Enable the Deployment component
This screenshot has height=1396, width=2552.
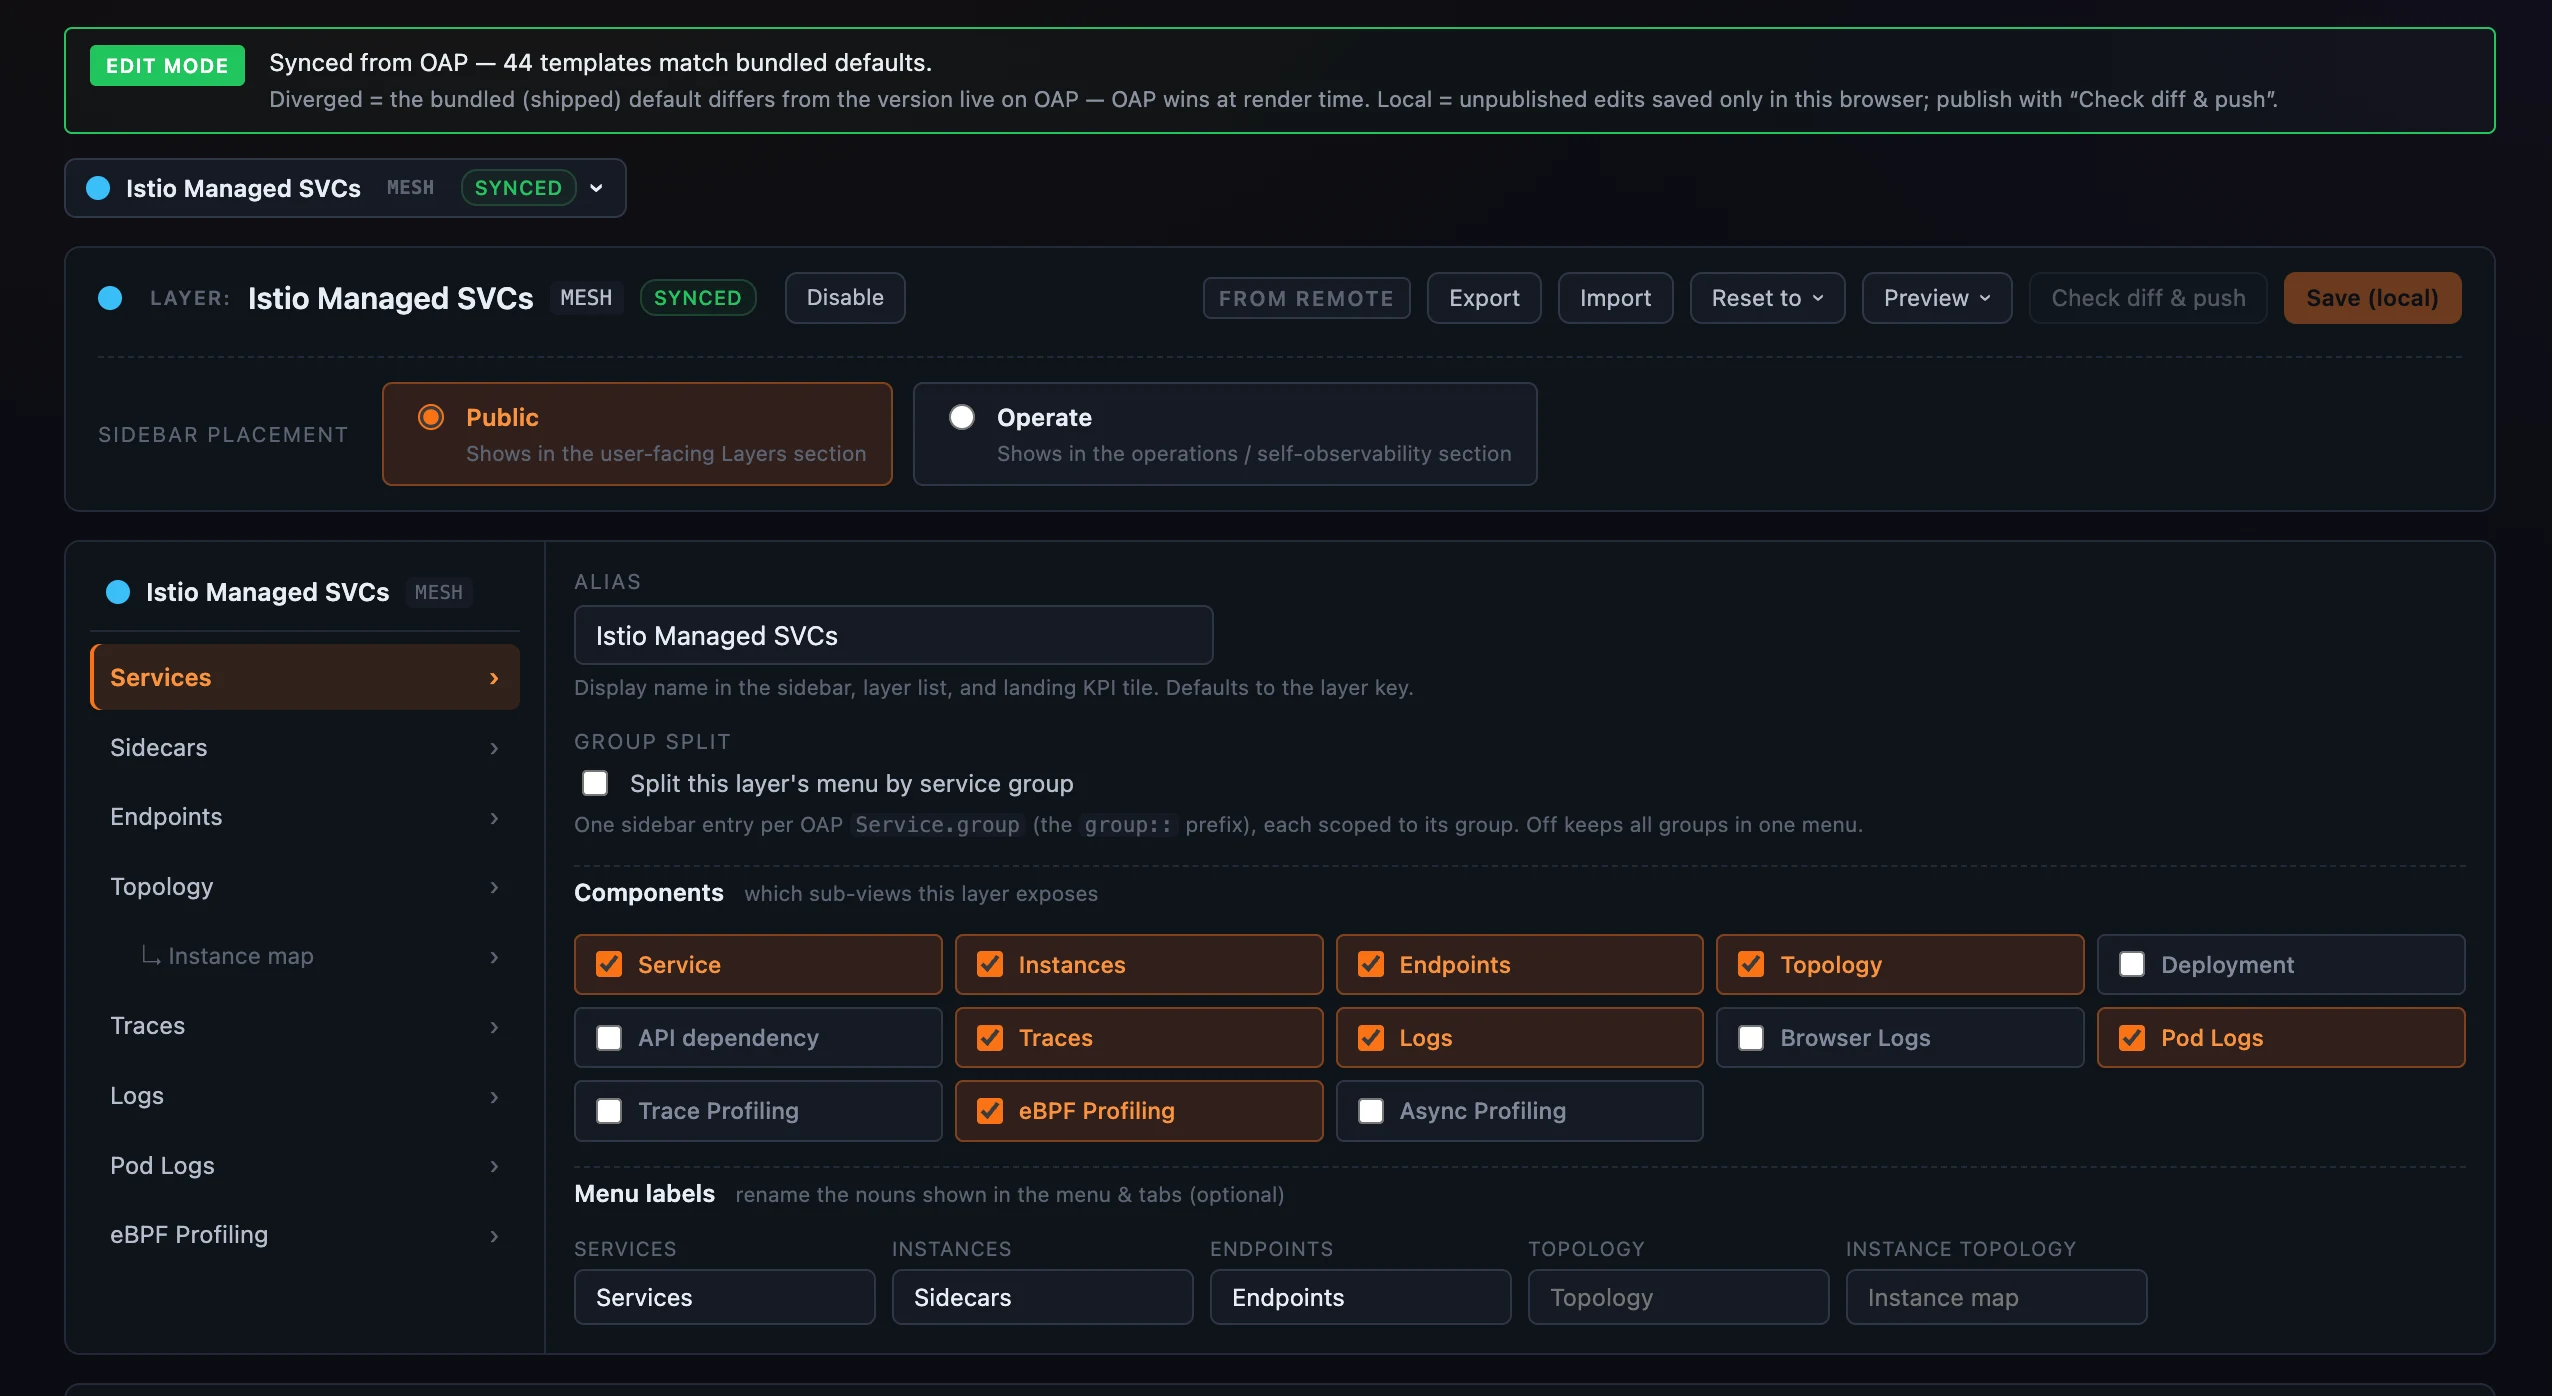2132,964
